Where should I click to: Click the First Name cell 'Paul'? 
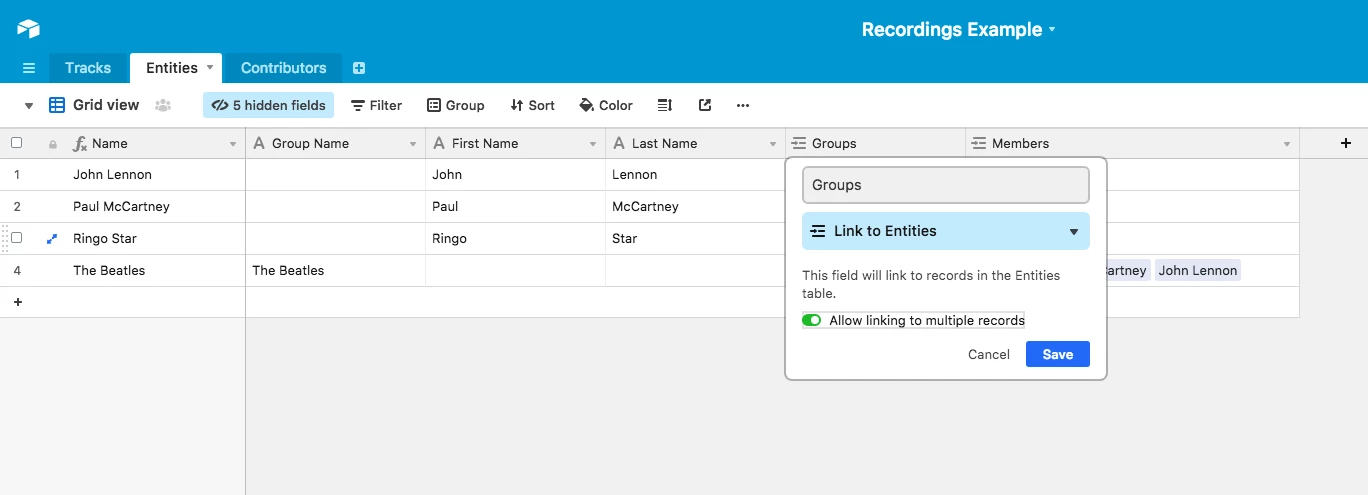tap(516, 206)
